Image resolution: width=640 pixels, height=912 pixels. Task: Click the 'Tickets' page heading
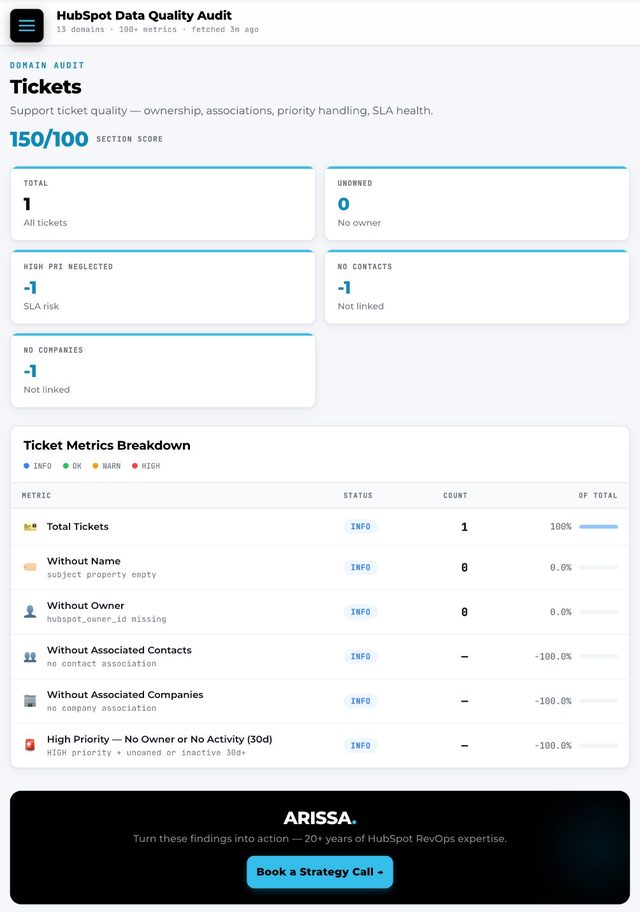point(45,87)
